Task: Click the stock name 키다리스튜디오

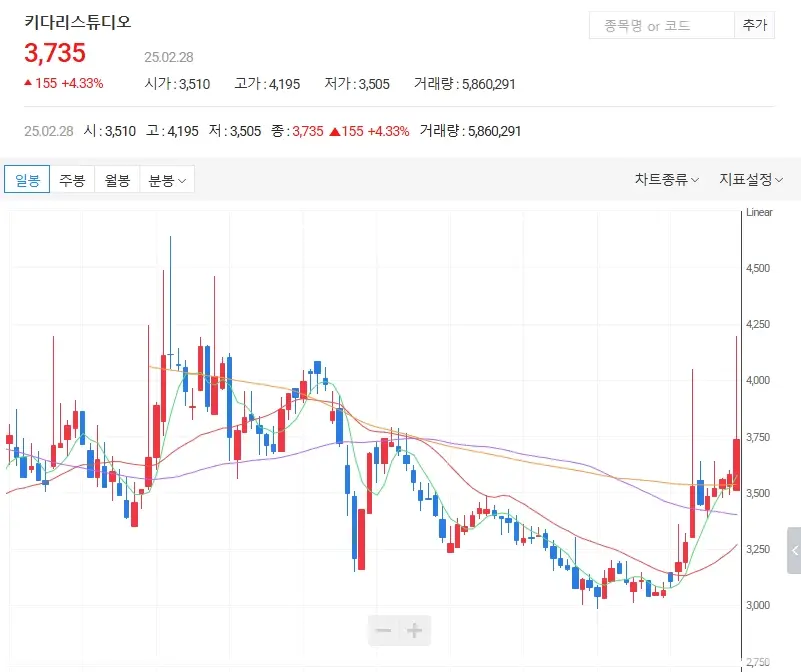Action: point(78,22)
